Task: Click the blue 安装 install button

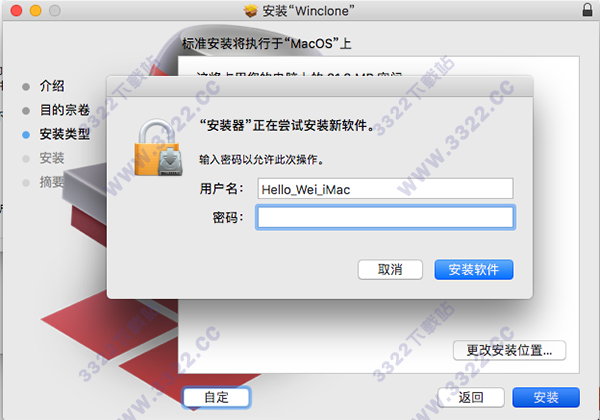Action: point(546,397)
